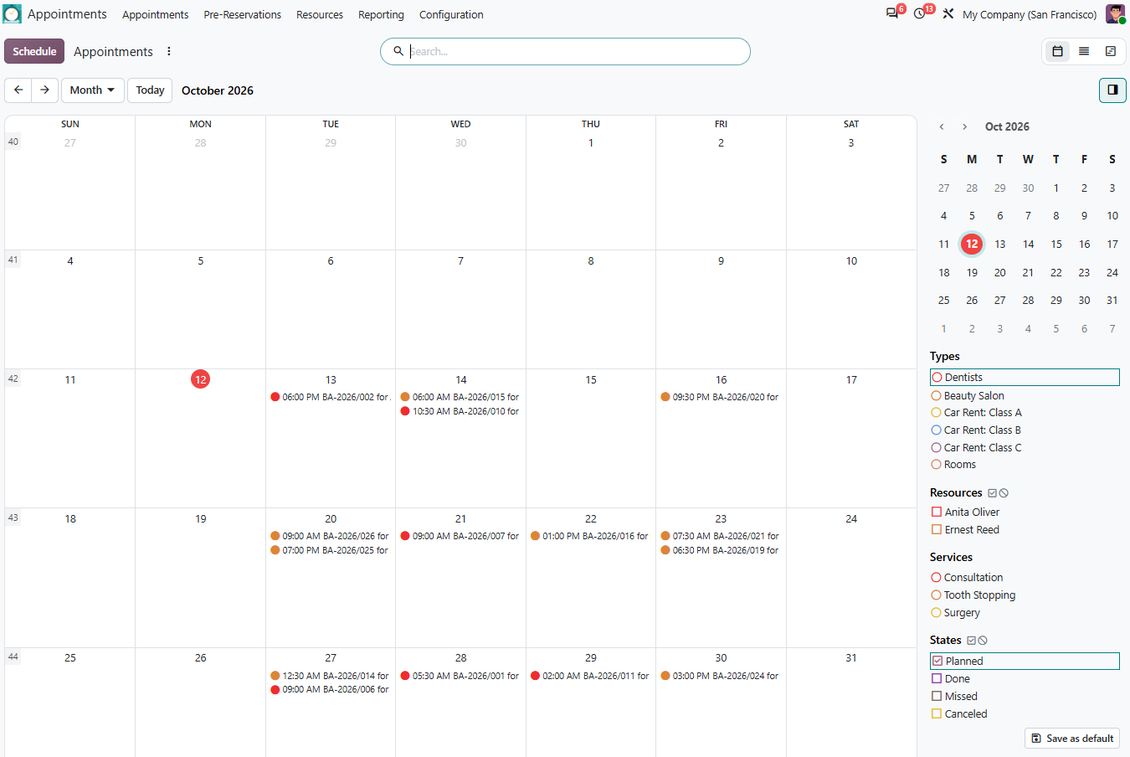Open event 01:00 PM BA-2026/016
Image resolution: width=1130 pixels, height=757 pixels.
590,536
